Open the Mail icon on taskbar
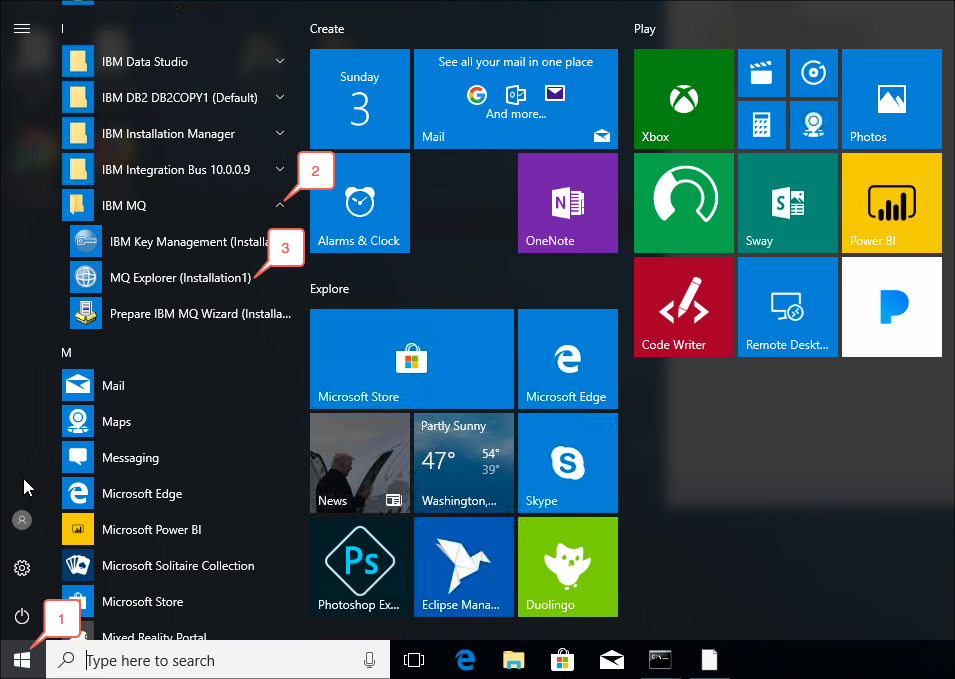The image size is (955, 679). point(611,660)
